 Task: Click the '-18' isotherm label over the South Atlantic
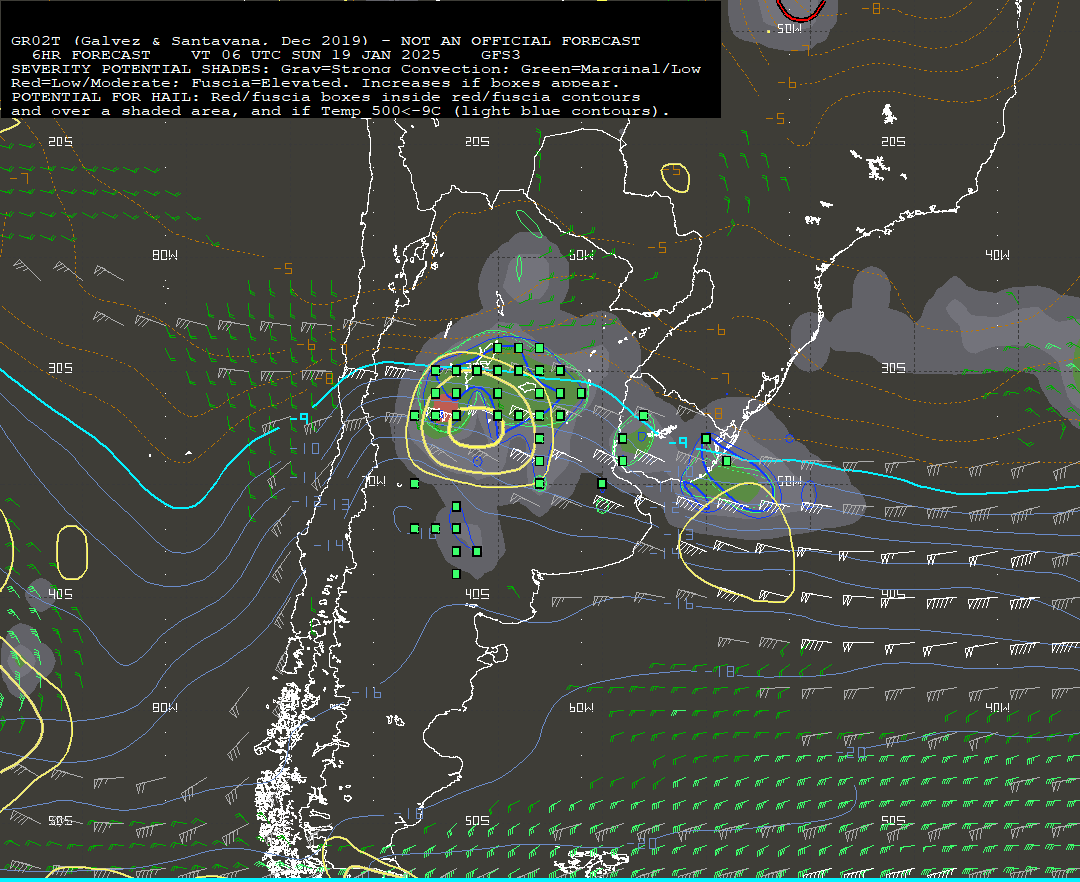pos(719,671)
